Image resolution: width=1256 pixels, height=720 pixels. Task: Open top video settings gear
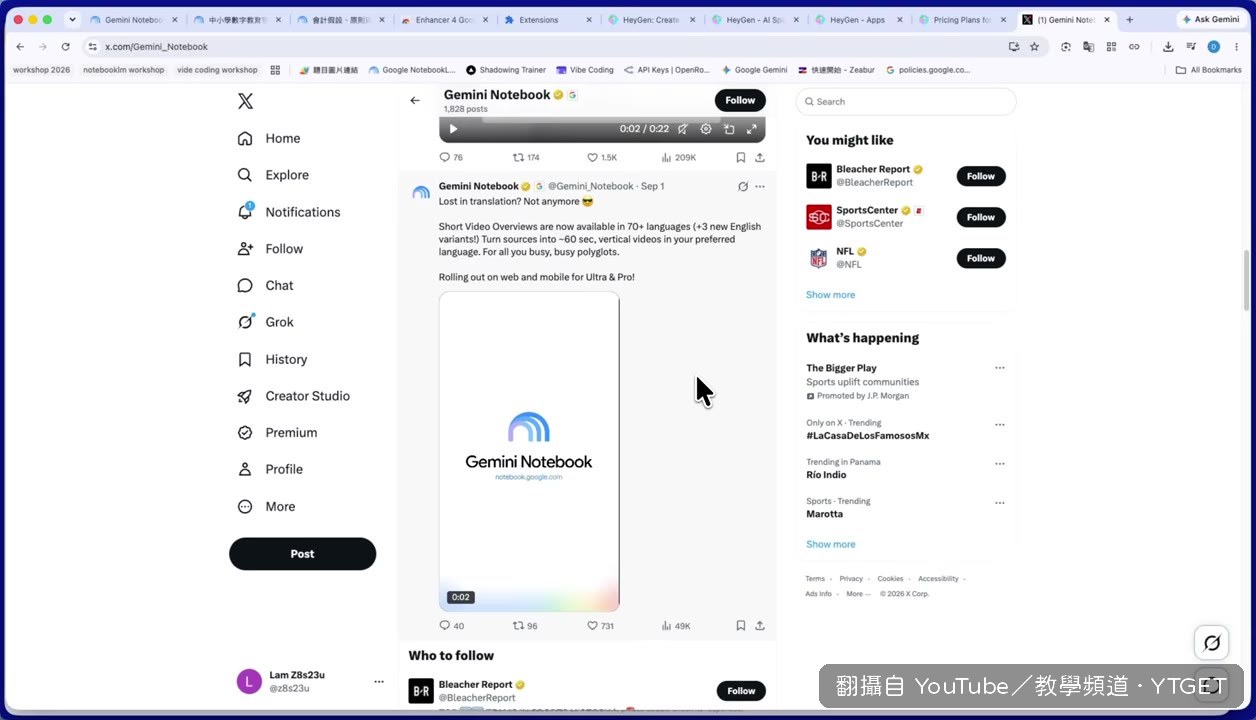[706, 129]
